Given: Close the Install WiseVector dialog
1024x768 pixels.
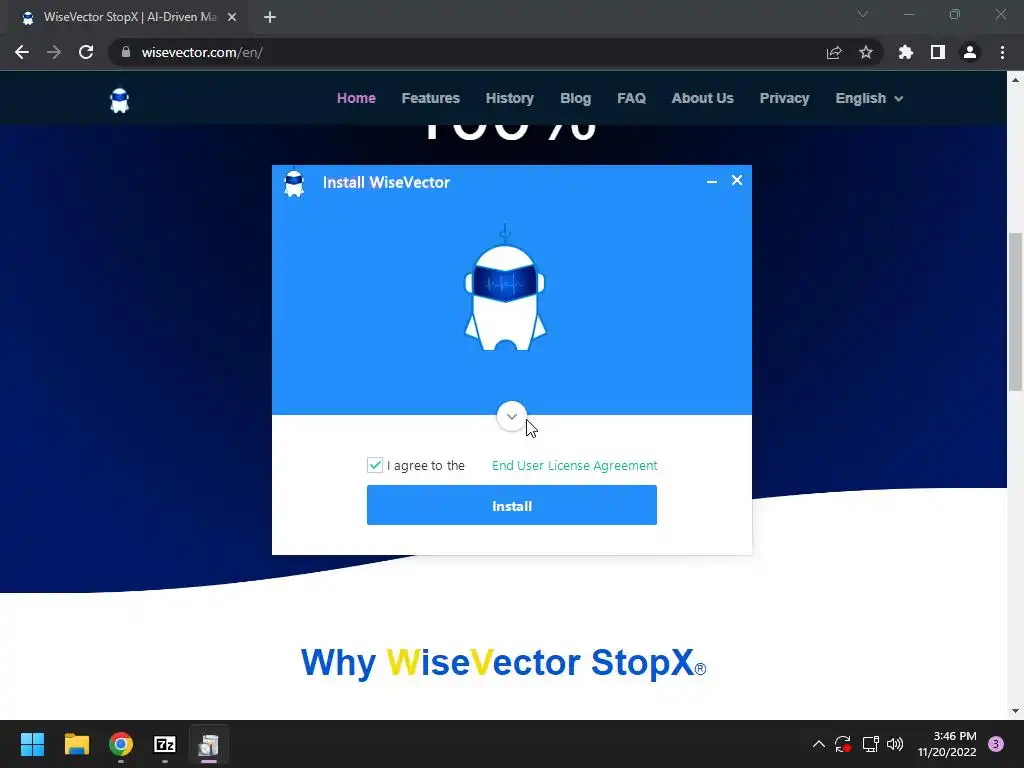Looking at the screenshot, I should [737, 180].
